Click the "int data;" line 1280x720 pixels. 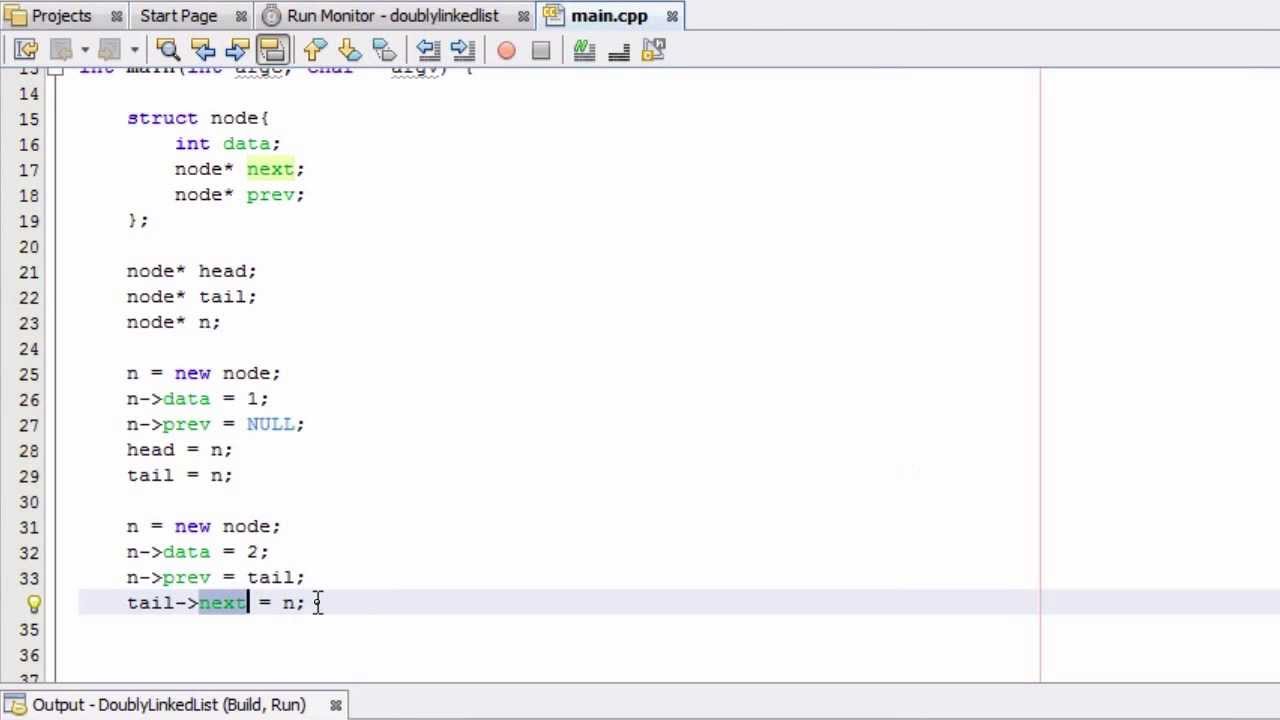click(228, 144)
